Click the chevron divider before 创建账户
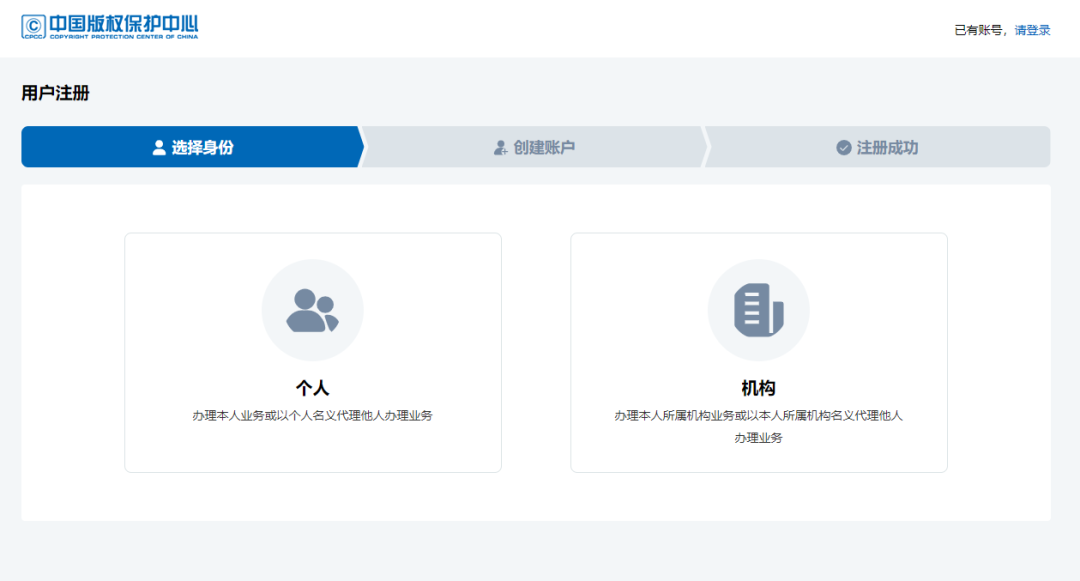The image size is (1080, 581). [366, 146]
